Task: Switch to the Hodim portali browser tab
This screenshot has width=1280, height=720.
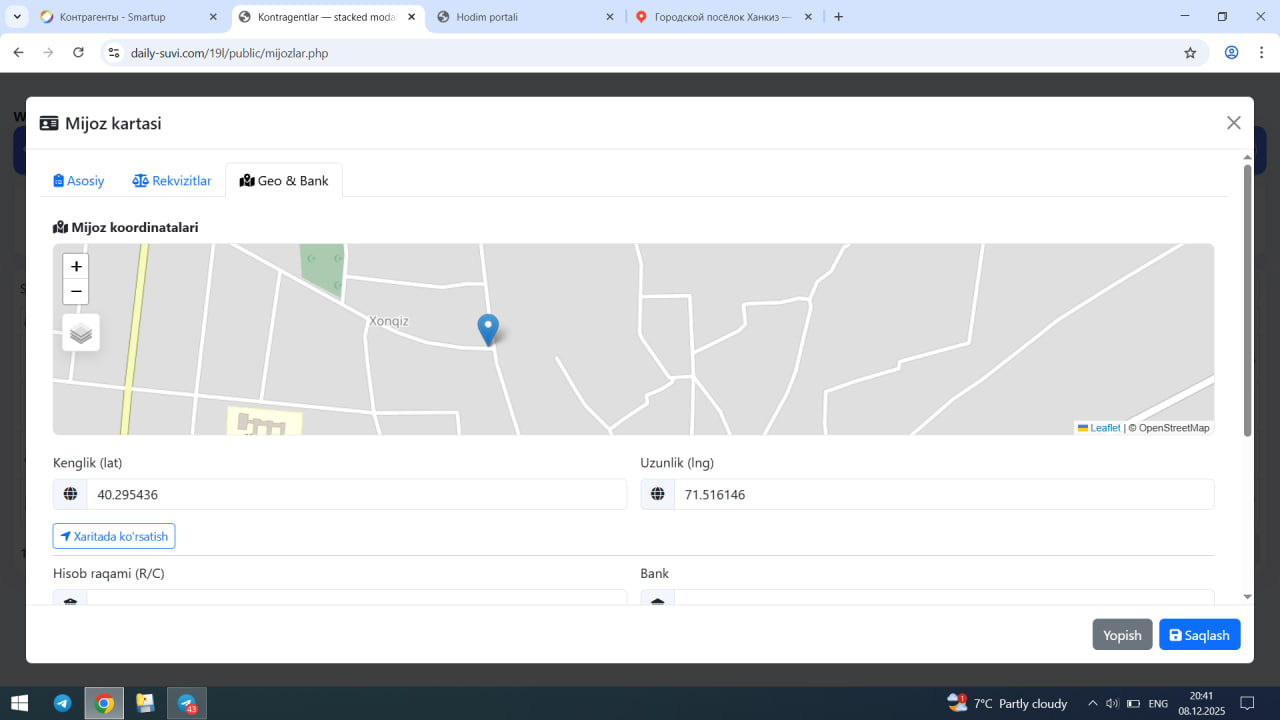Action: (528, 17)
